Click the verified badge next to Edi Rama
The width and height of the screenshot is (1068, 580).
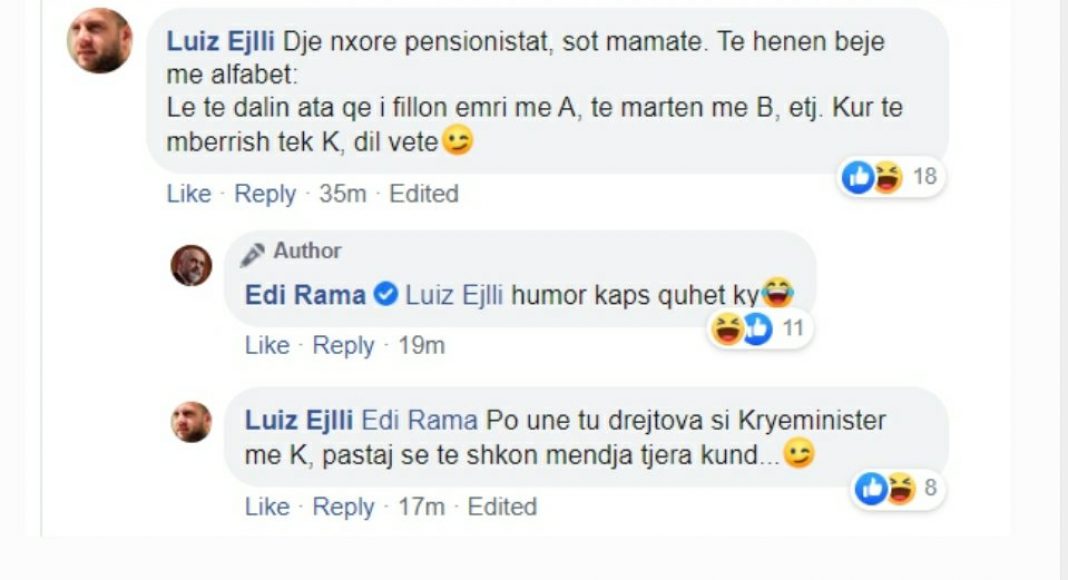pos(385,294)
